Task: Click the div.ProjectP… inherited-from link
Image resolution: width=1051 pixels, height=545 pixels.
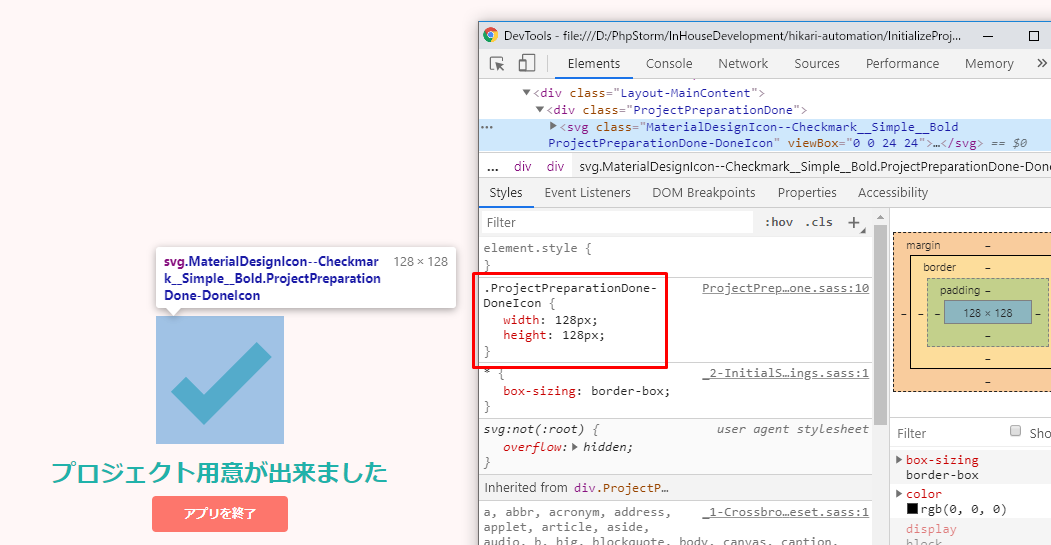Action: [621, 488]
